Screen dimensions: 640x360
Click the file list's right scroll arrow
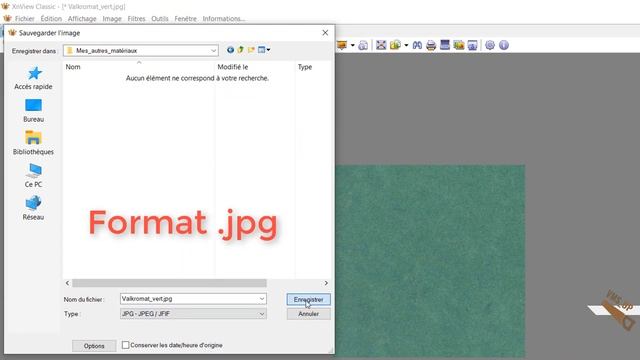[326, 283]
